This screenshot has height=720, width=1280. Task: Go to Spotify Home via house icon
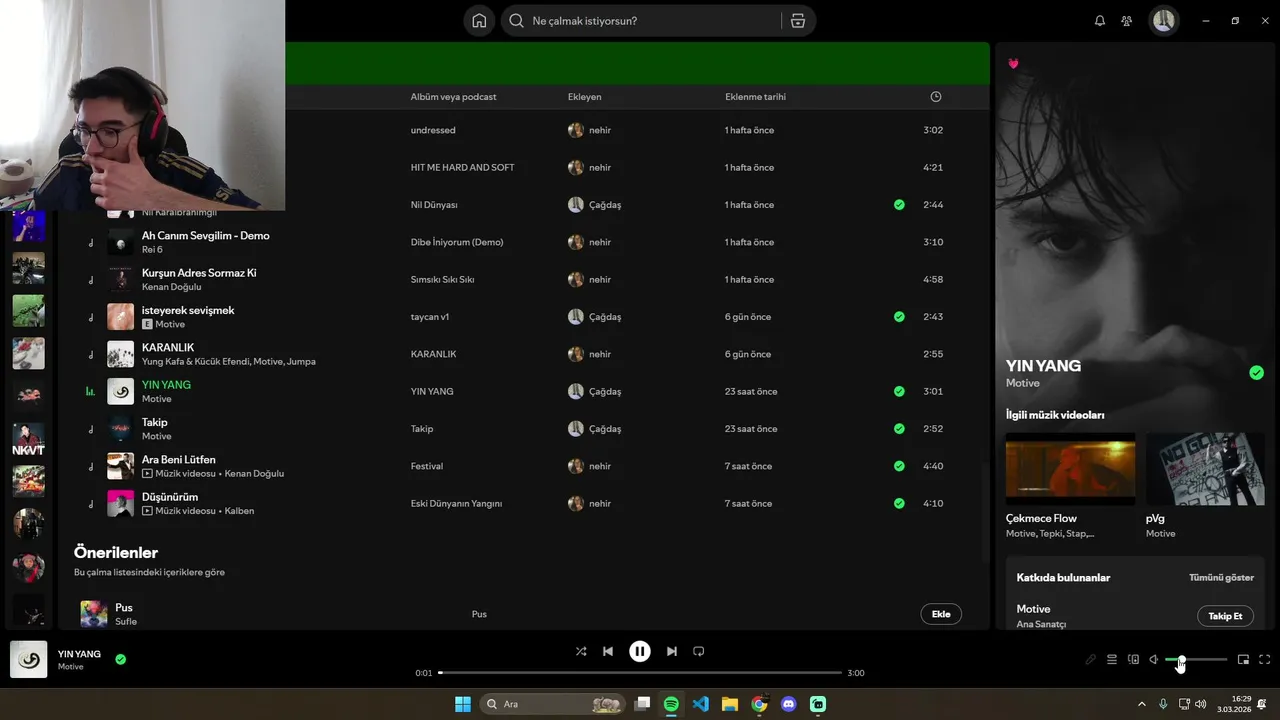pyautogui.click(x=479, y=21)
